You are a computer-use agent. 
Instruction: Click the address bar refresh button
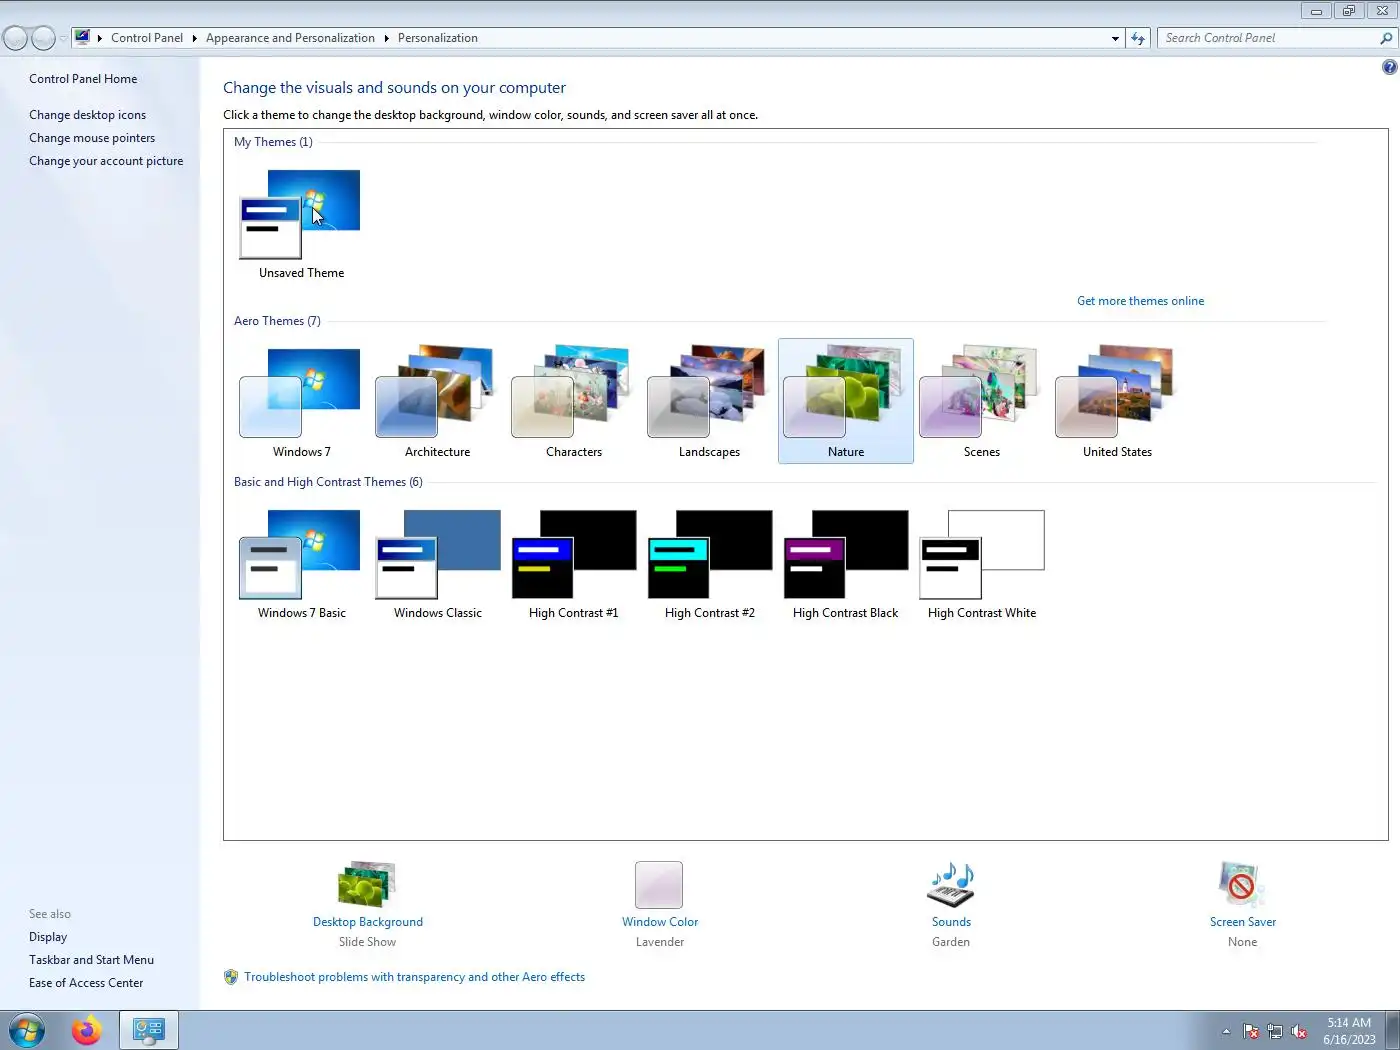pyautogui.click(x=1137, y=38)
